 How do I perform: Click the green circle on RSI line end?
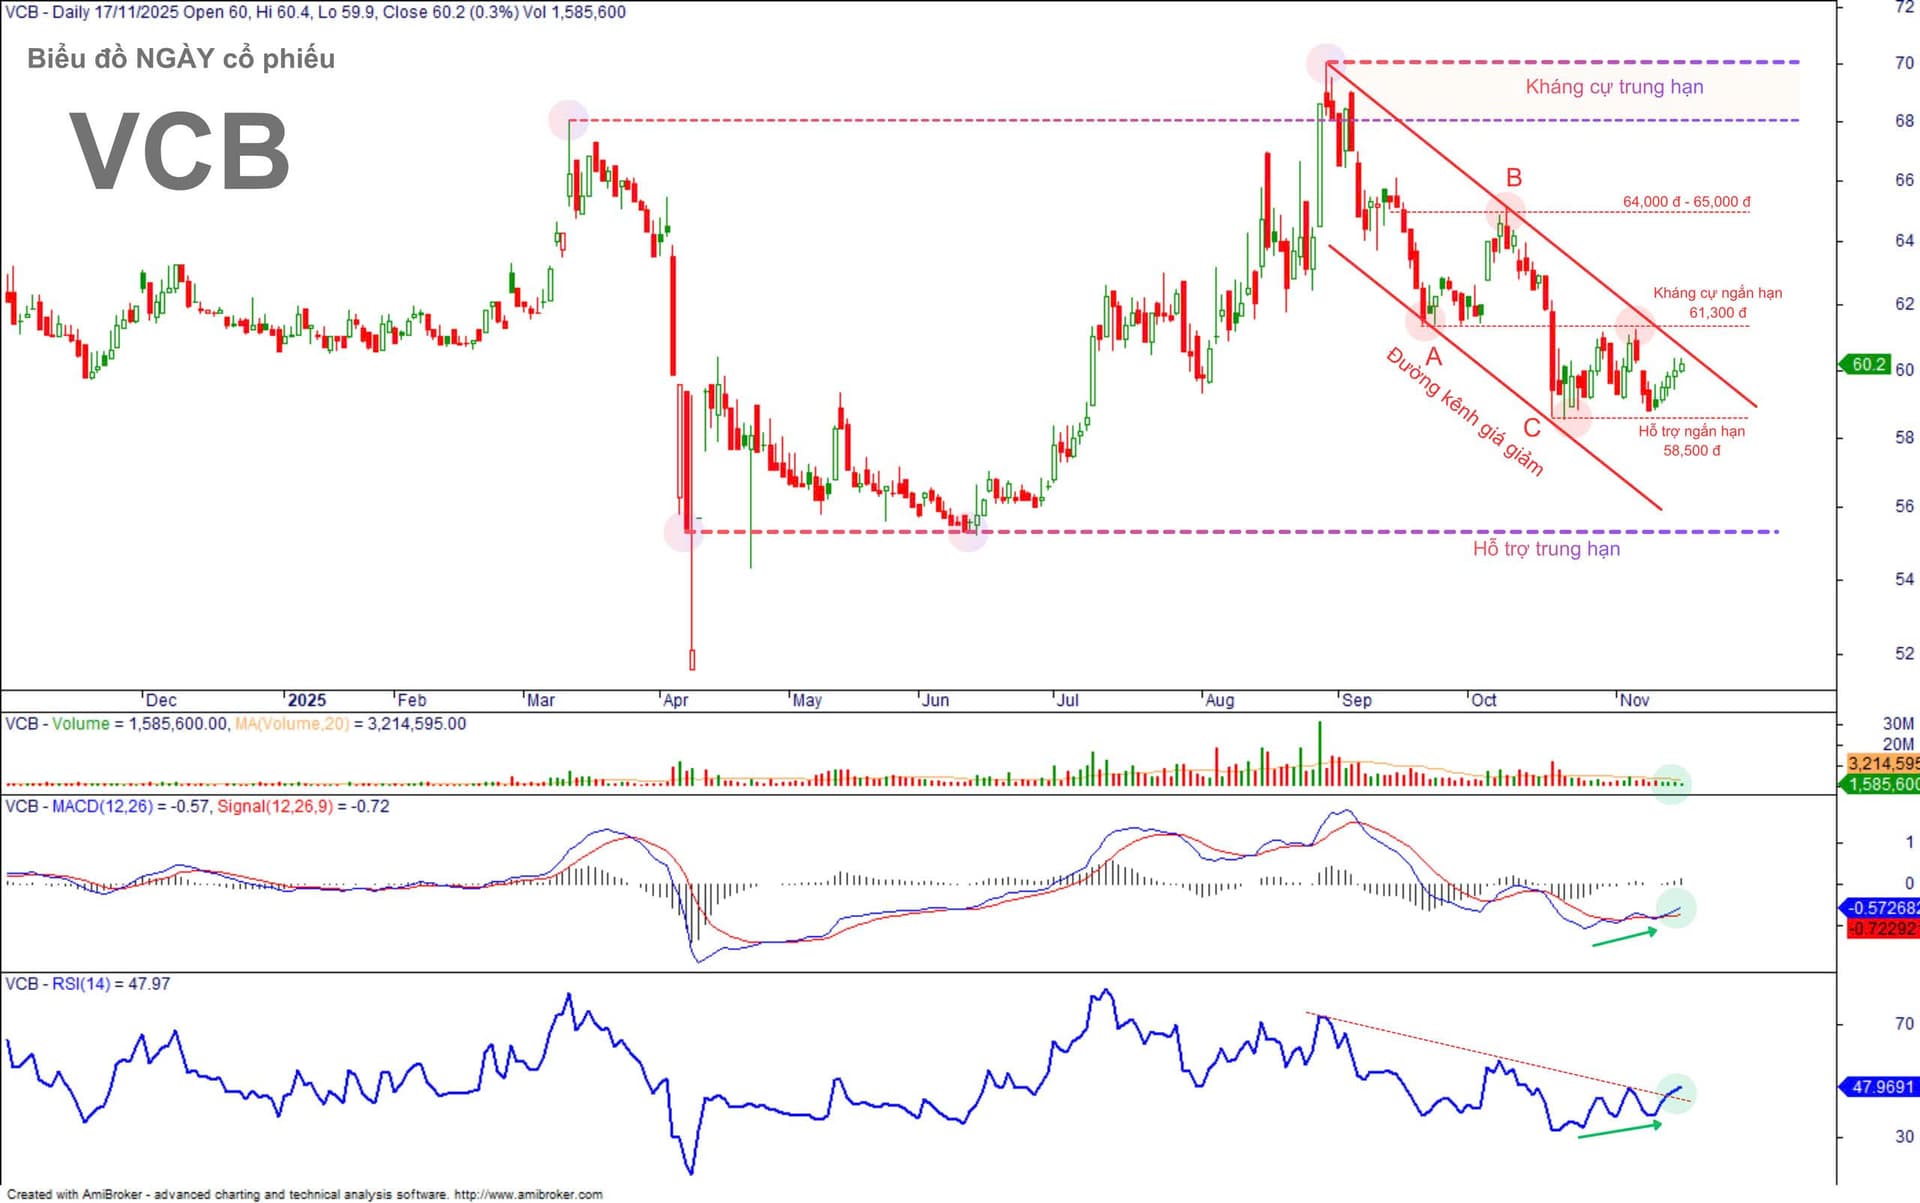point(1676,1093)
